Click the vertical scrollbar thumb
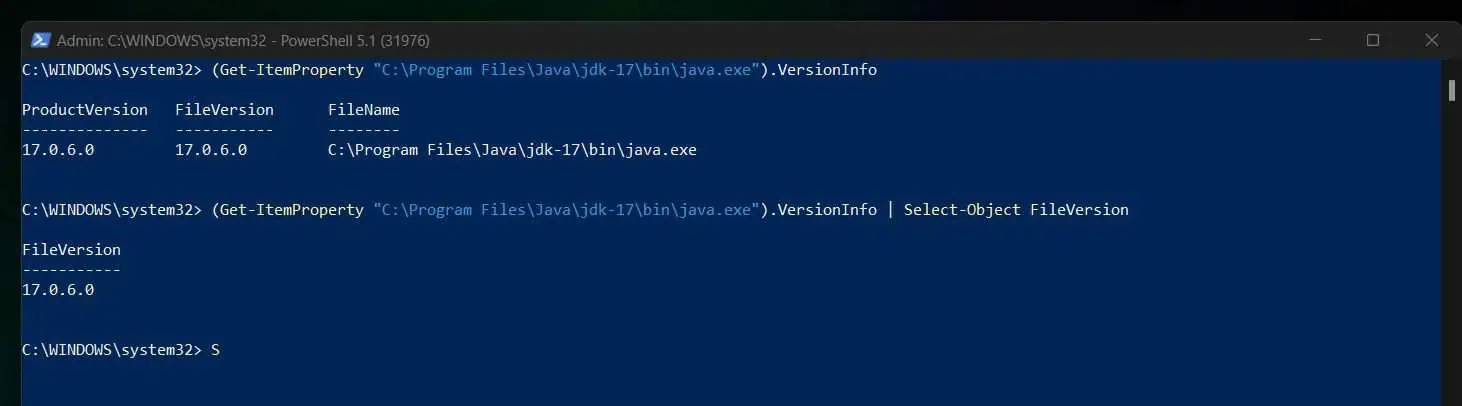 click(x=1451, y=90)
